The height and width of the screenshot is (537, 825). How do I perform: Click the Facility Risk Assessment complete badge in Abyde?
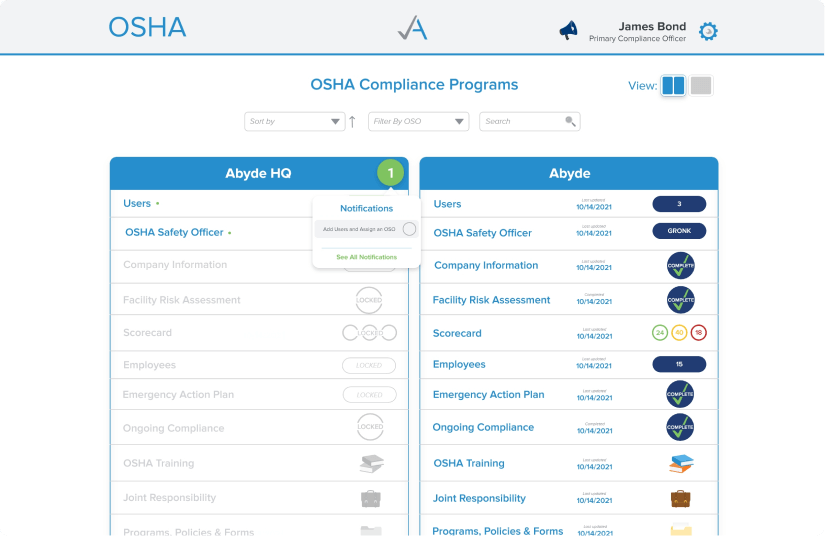tap(680, 300)
